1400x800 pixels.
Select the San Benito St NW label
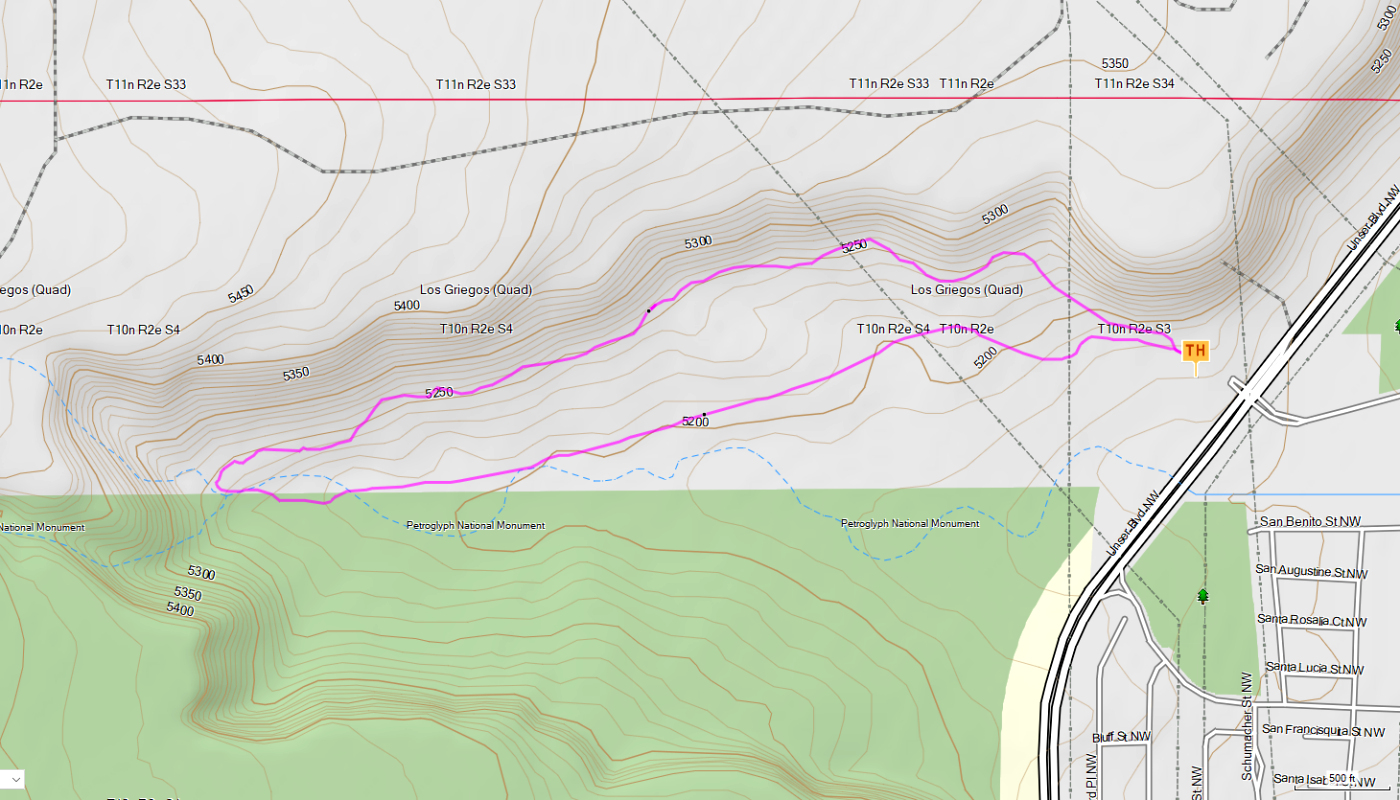coord(1310,522)
